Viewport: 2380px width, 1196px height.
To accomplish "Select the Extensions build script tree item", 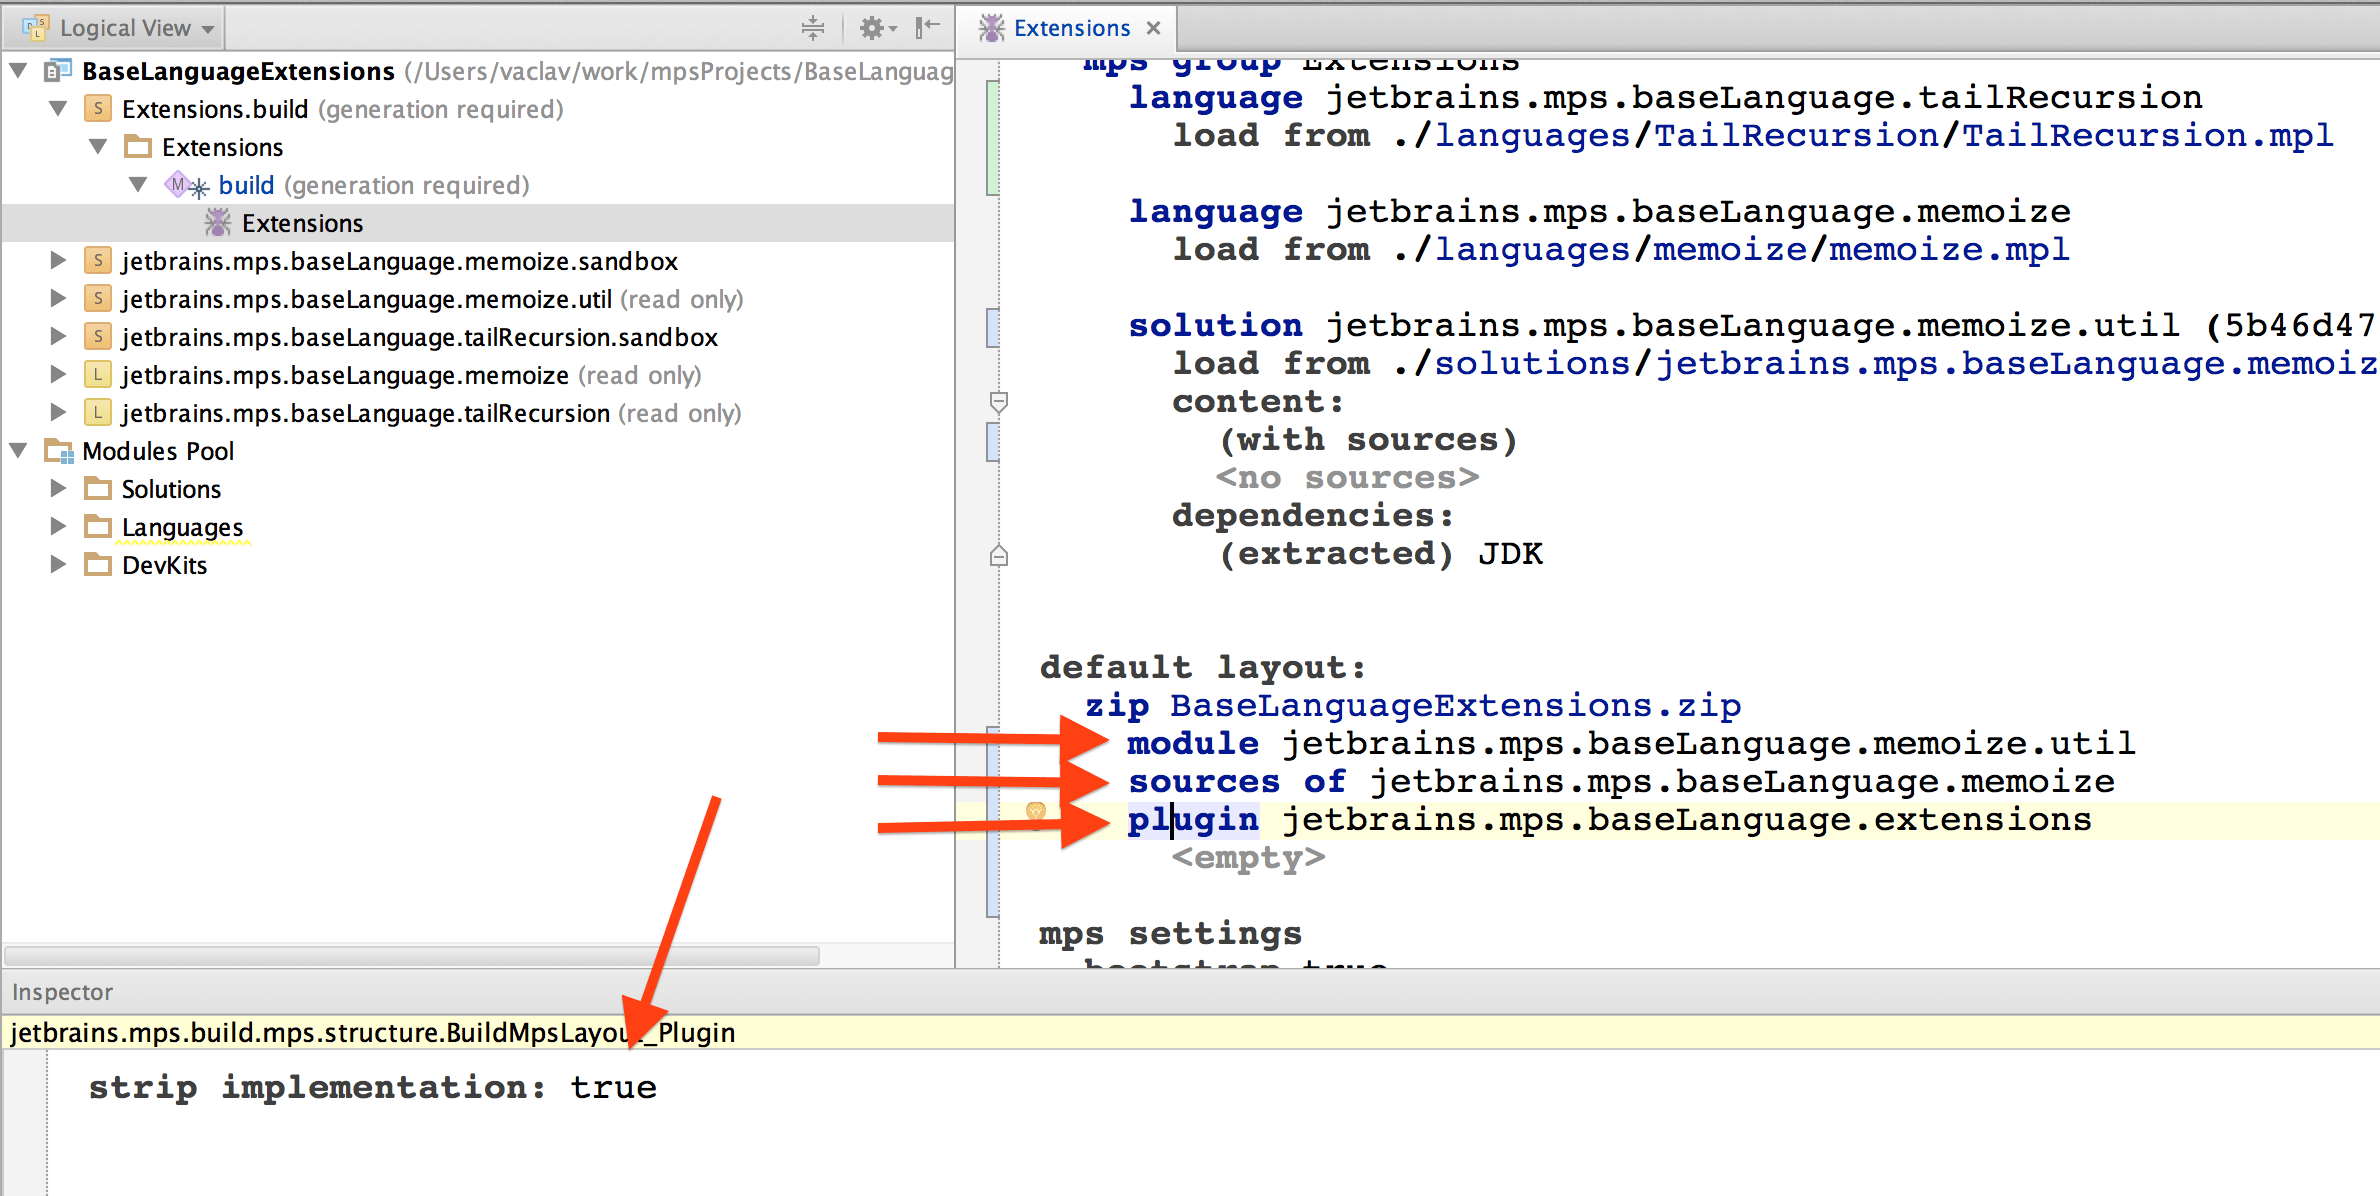I will [302, 223].
